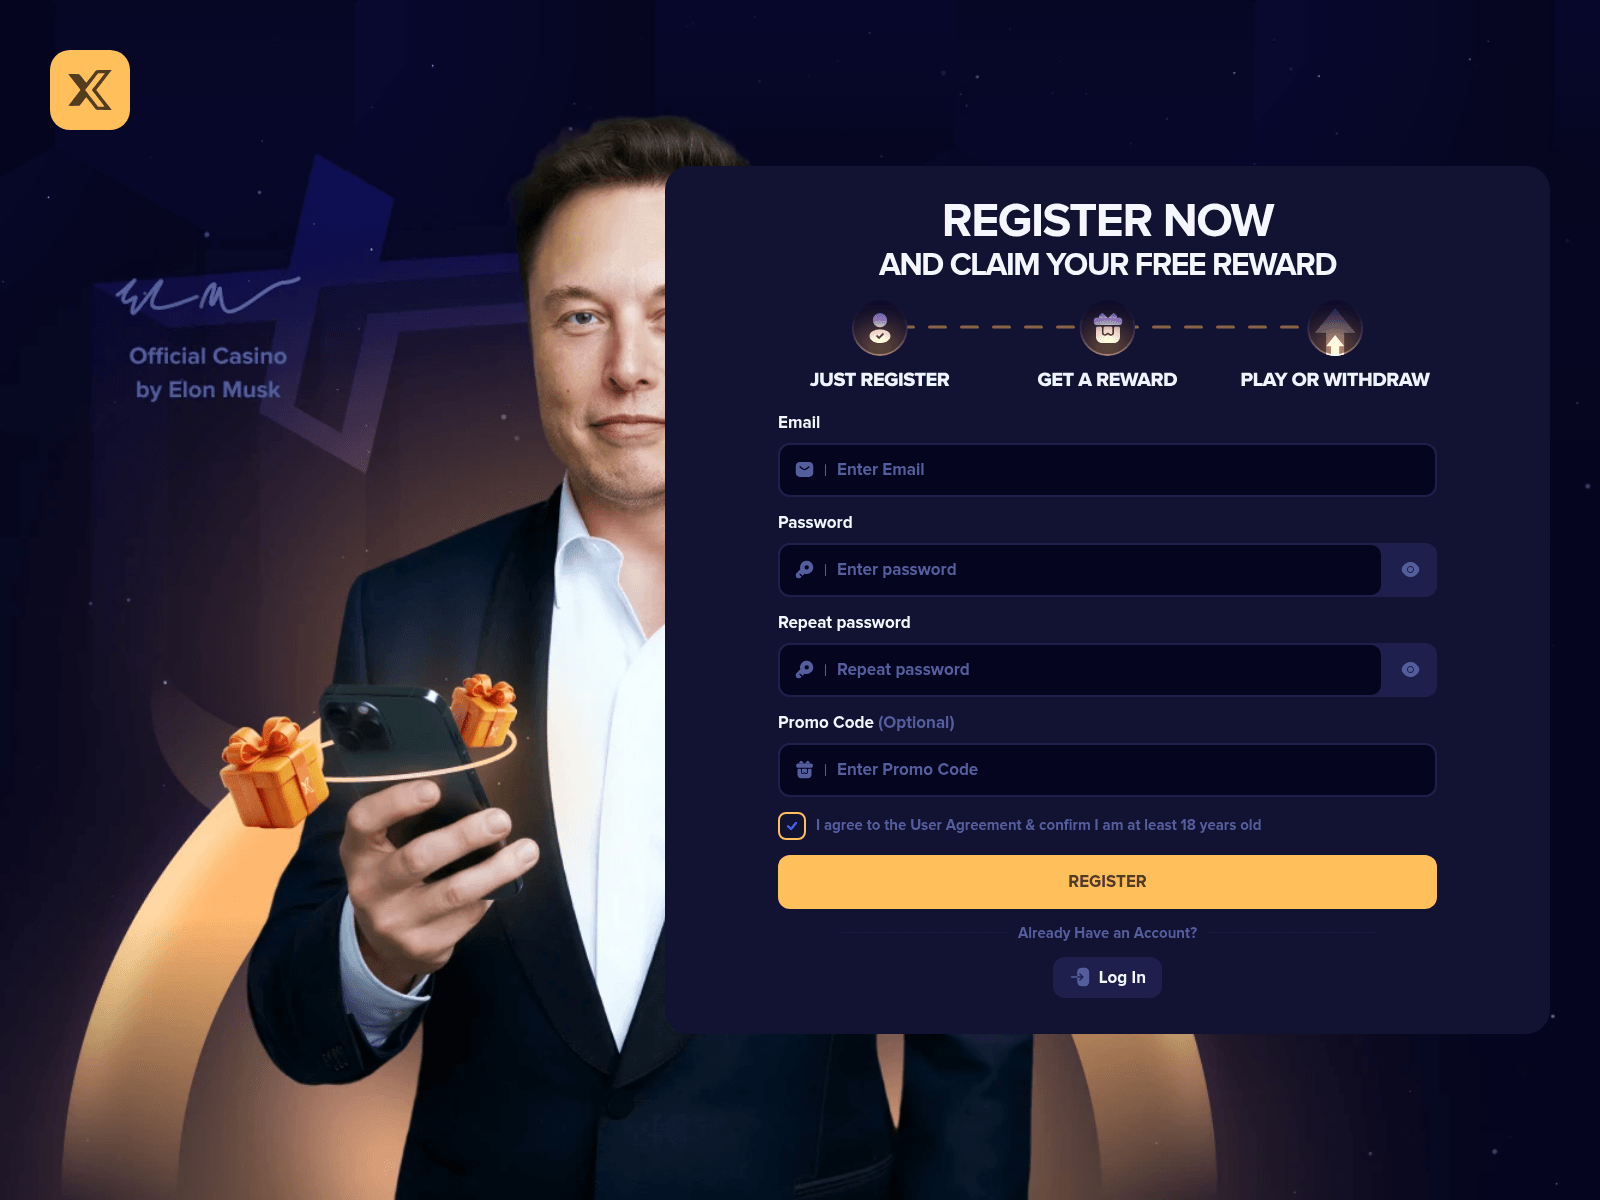Click the envelope icon in Email field
Image resolution: width=1600 pixels, height=1200 pixels.
(x=804, y=470)
